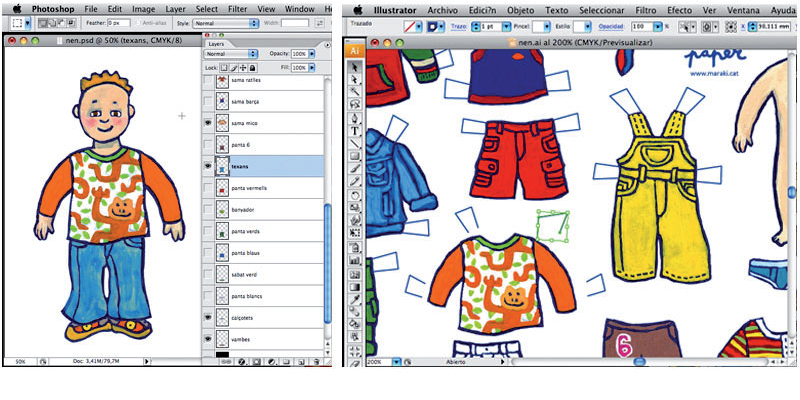Open the layer Opacity slider arrow
Screen dimensions: 800x400
[x=312, y=54]
